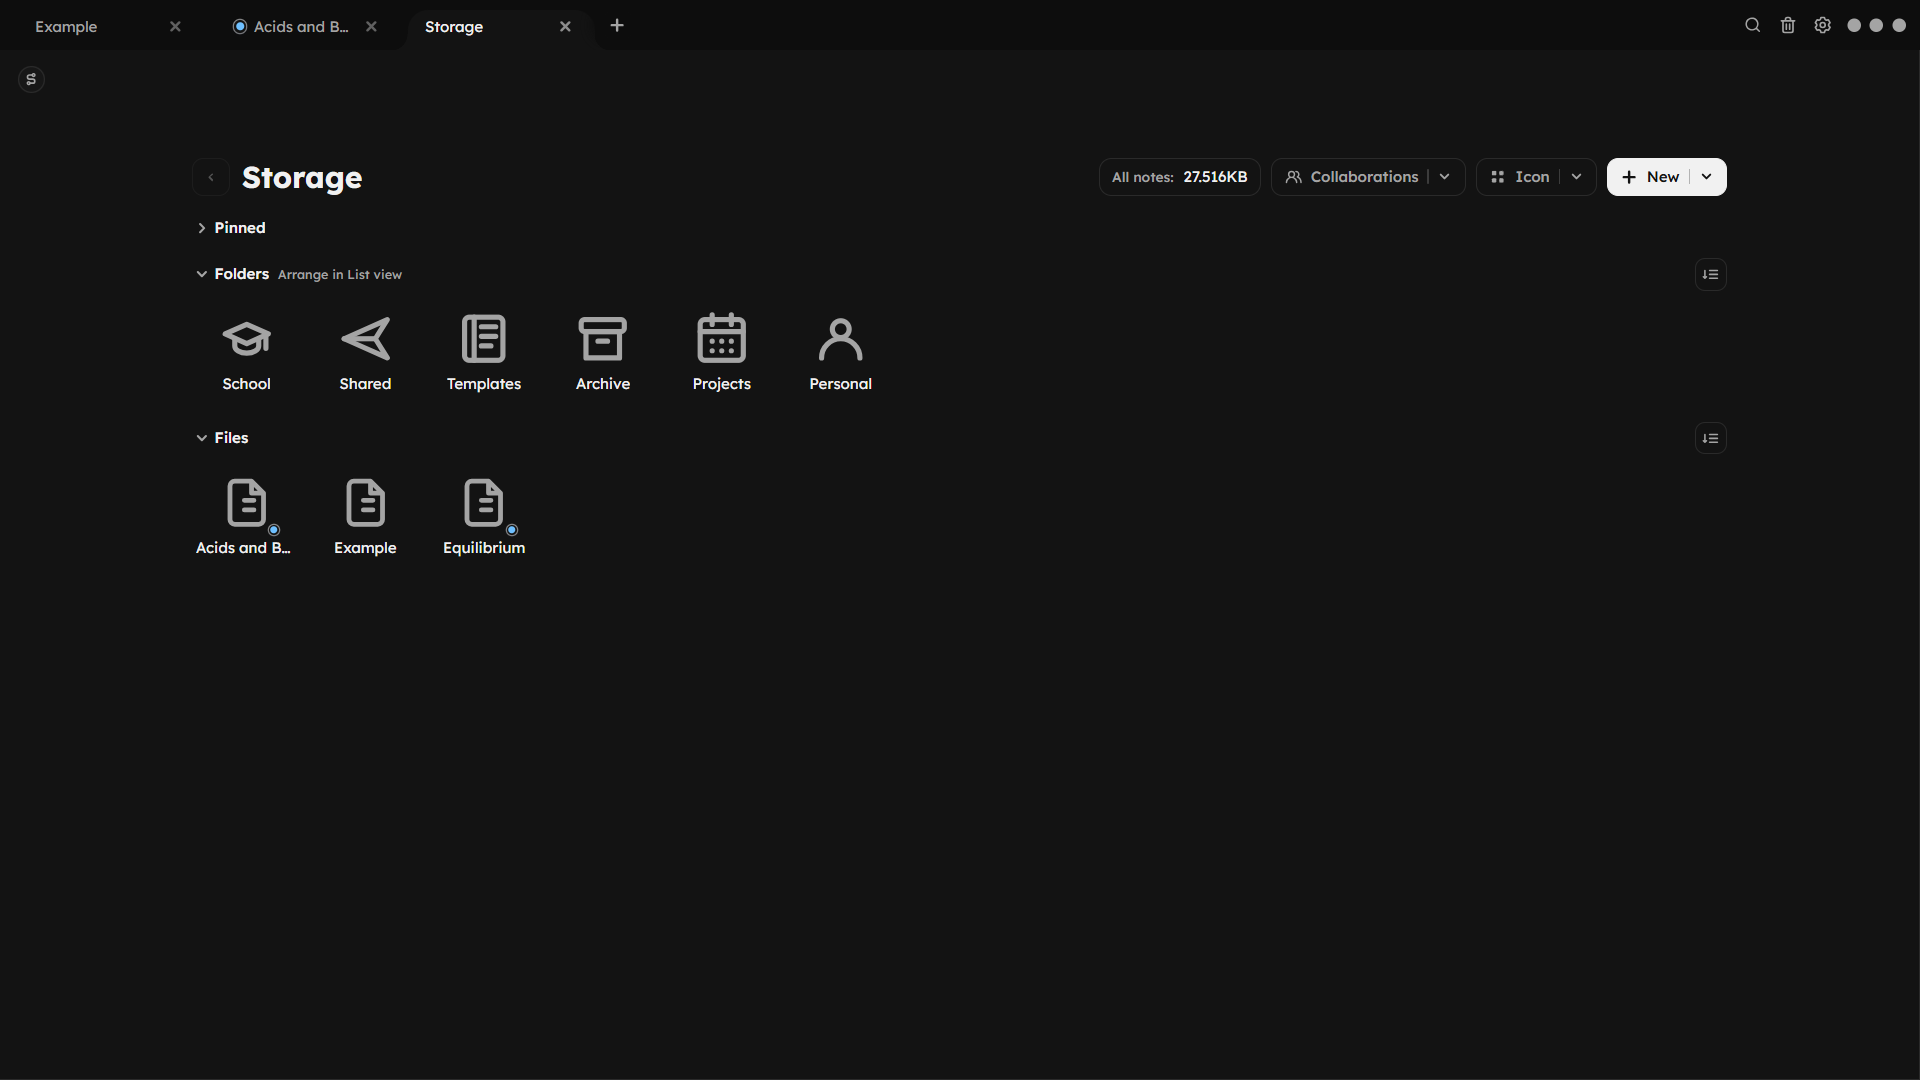Create a note with the New button
1920x1080 pixels.
click(1655, 176)
